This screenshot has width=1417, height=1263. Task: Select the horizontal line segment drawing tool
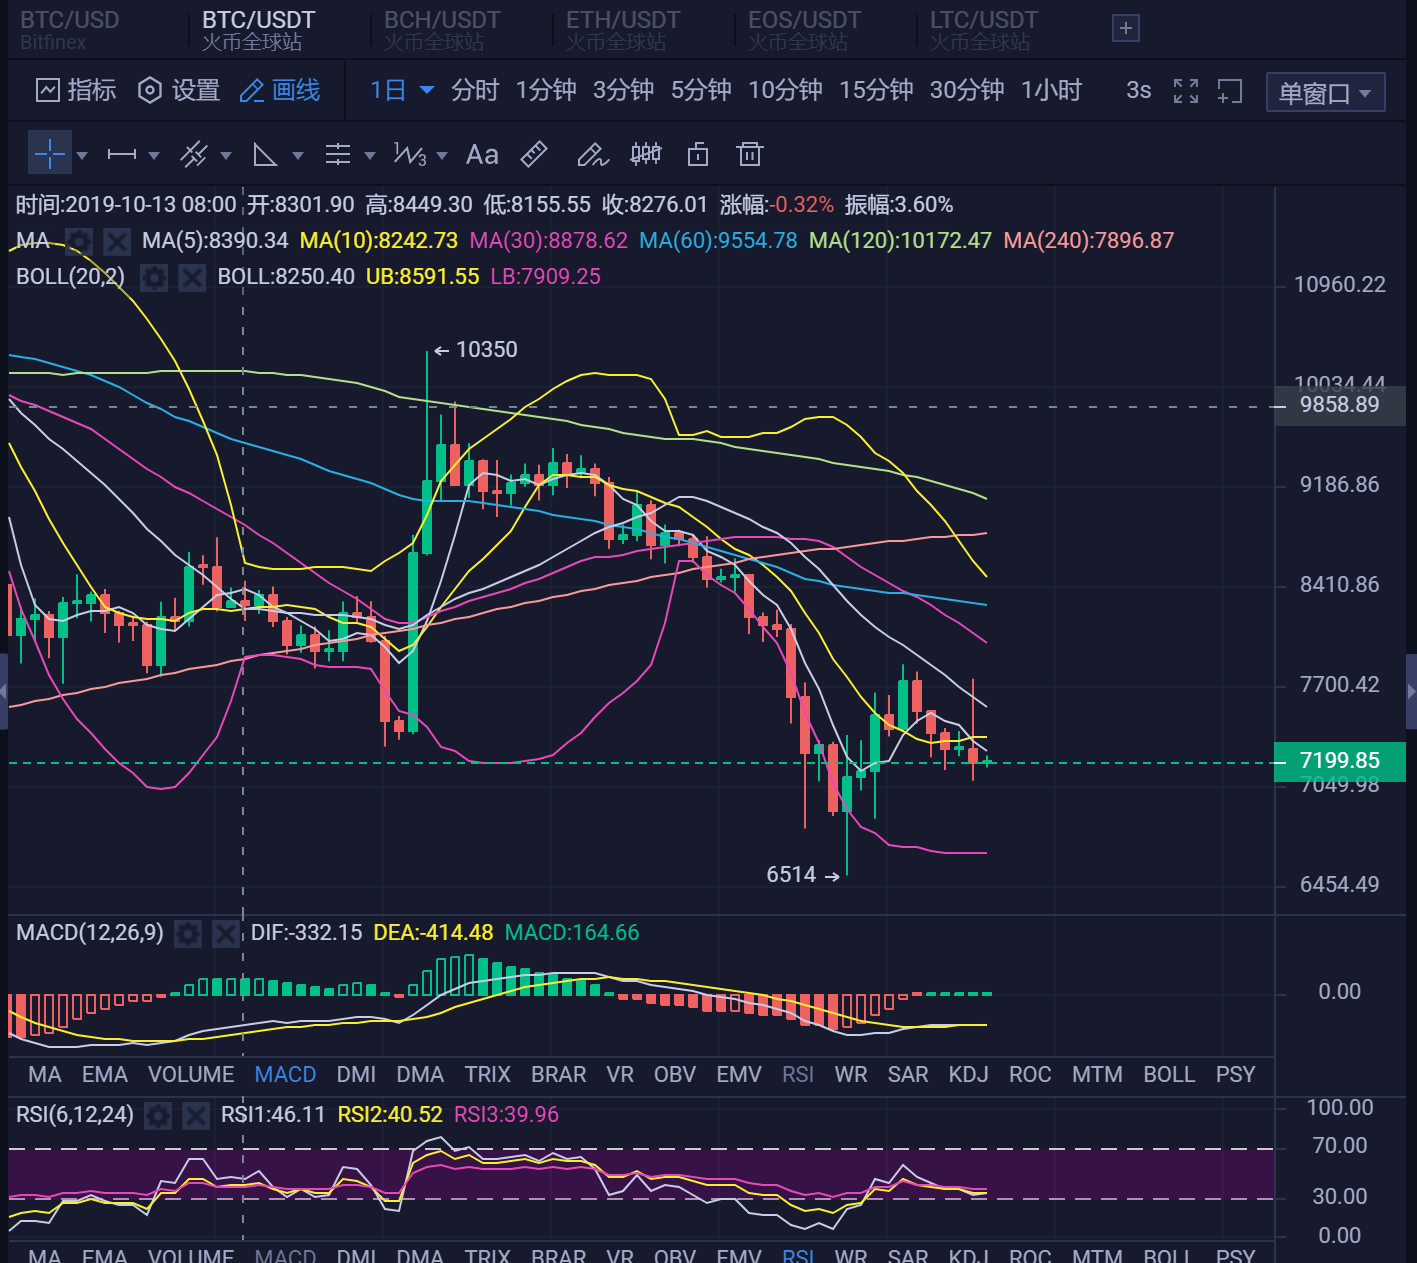pos(122,155)
